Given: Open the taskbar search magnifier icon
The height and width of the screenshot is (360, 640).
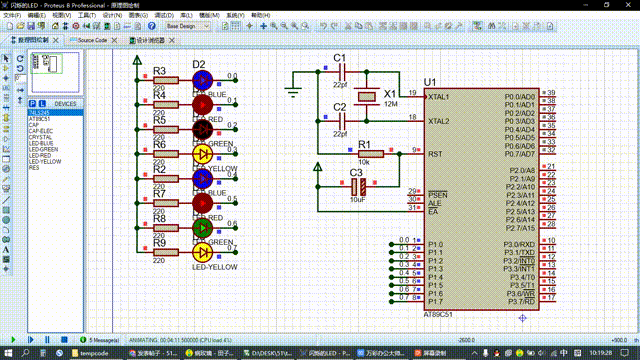Looking at the screenshot, I should [x=25, y=353].
